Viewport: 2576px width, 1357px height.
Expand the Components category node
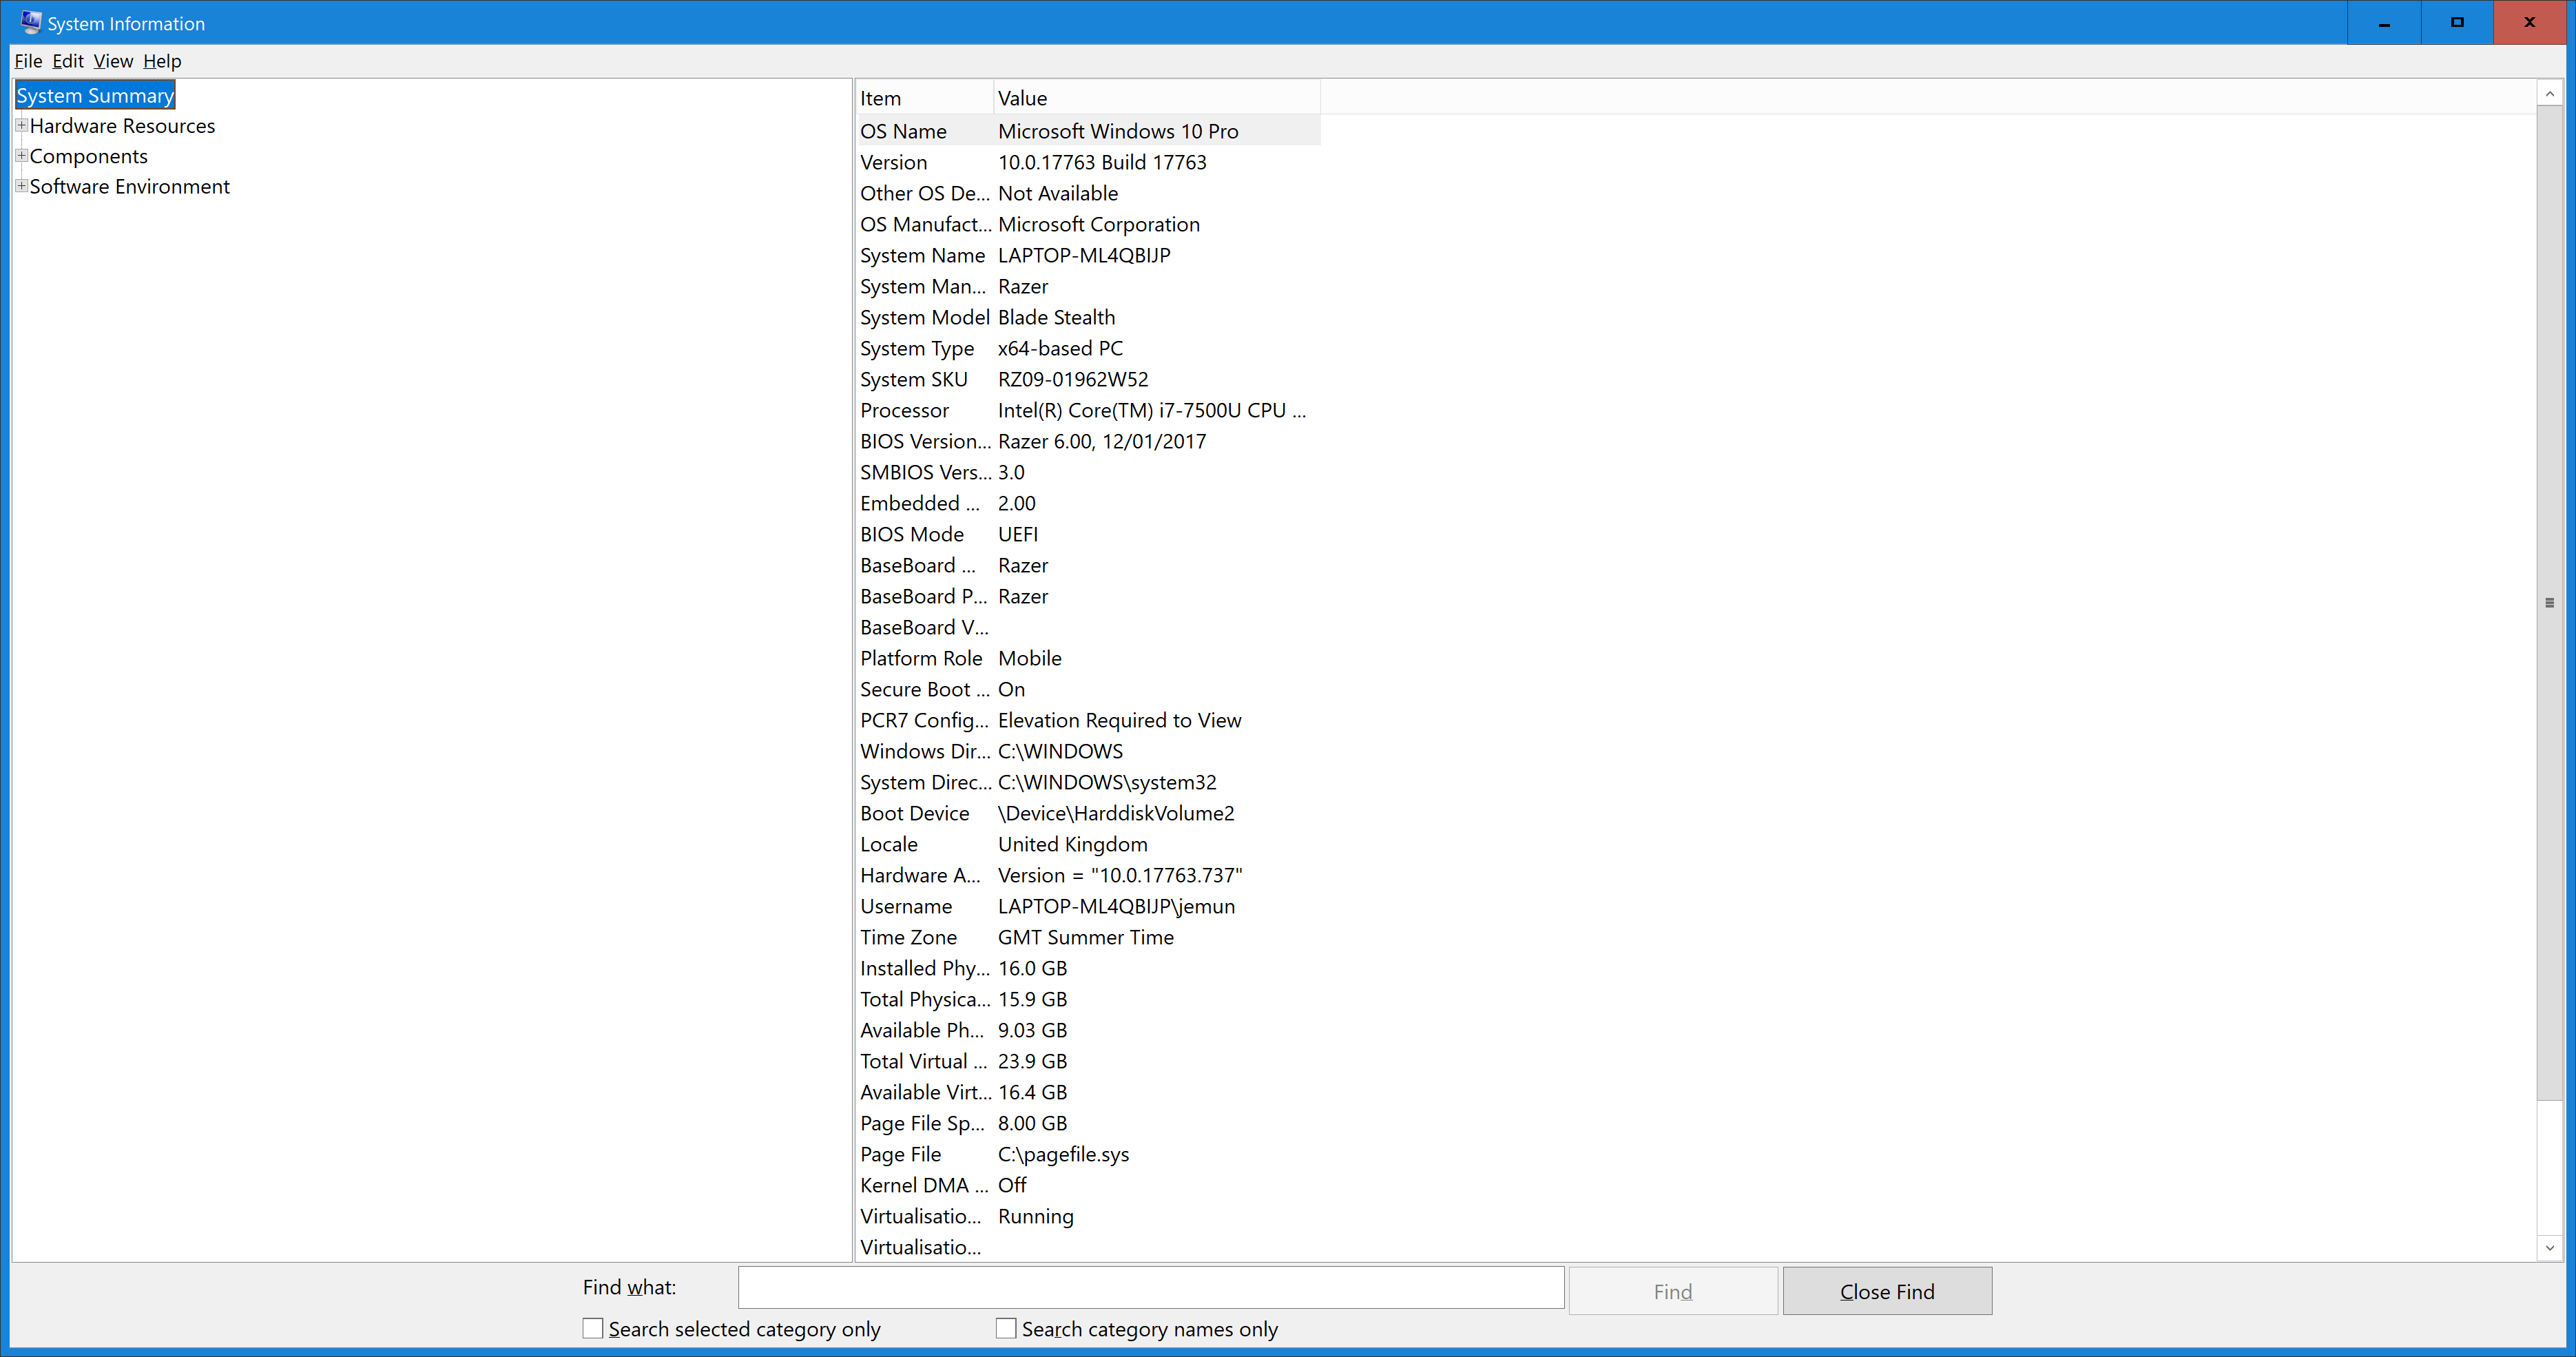pyautogui.click(x=21, y=155)
